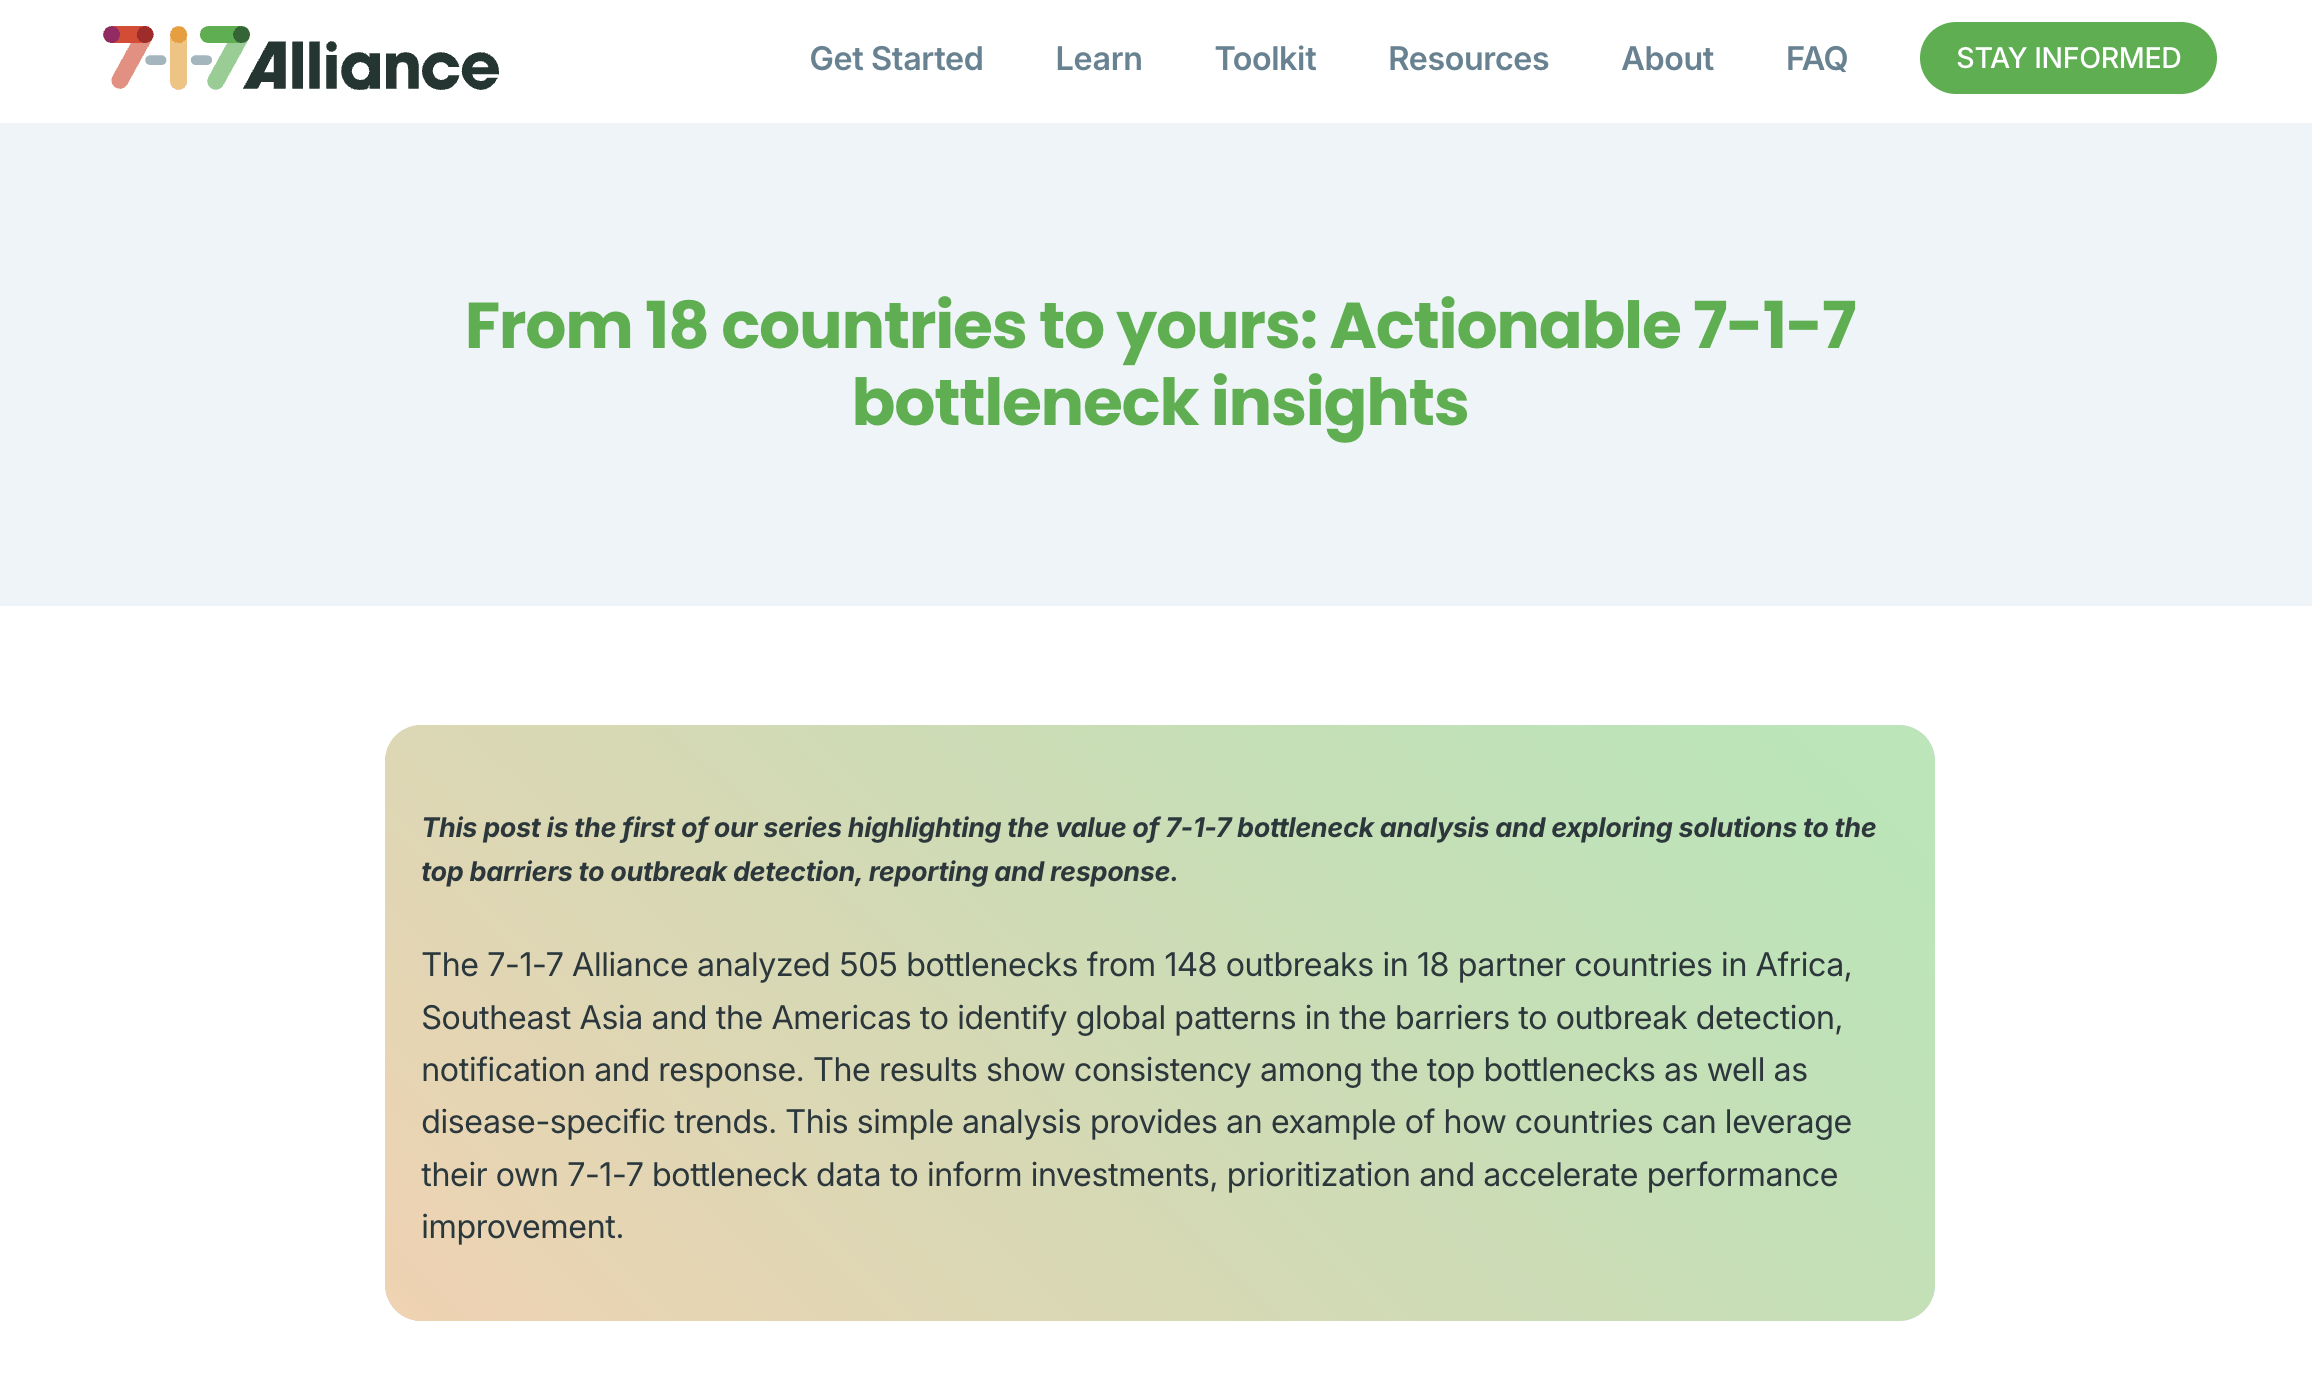This screenshot has height=1390, width=2312.
Task: Click the red 7 in the logo
Action: 128,57
